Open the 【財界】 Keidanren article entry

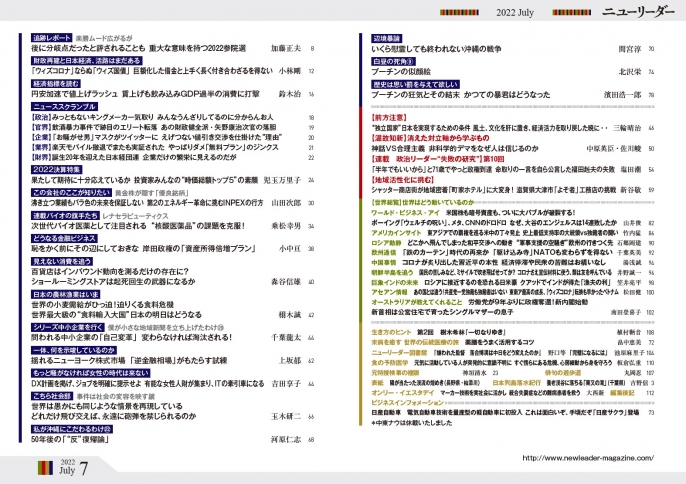(39, 158)
